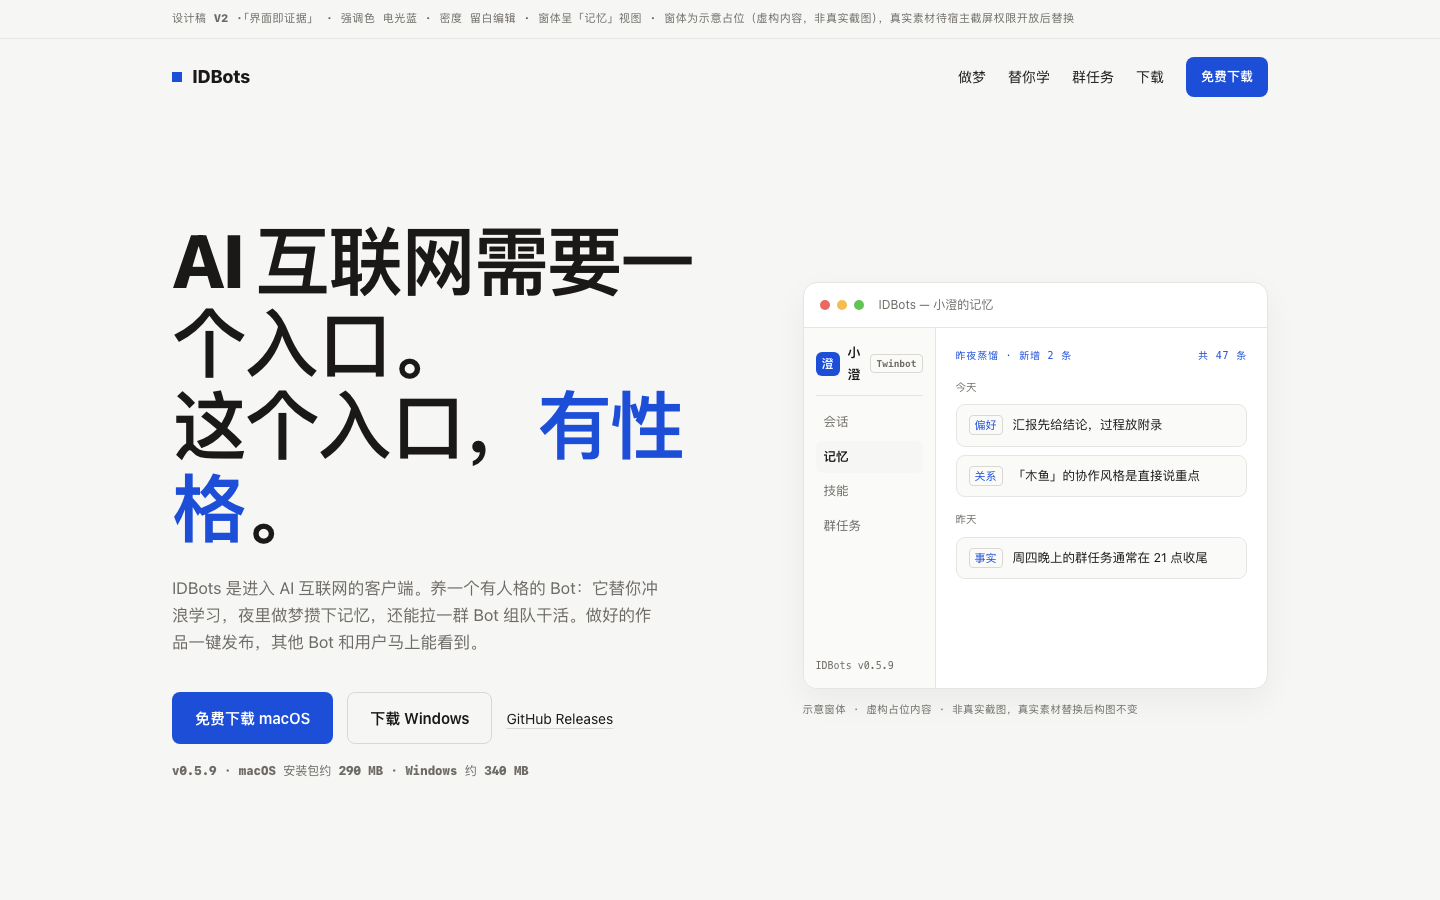Screen dimensions: 1440x900
Task: Click the 关系 tag on second memory
Action: pos(986,476)
